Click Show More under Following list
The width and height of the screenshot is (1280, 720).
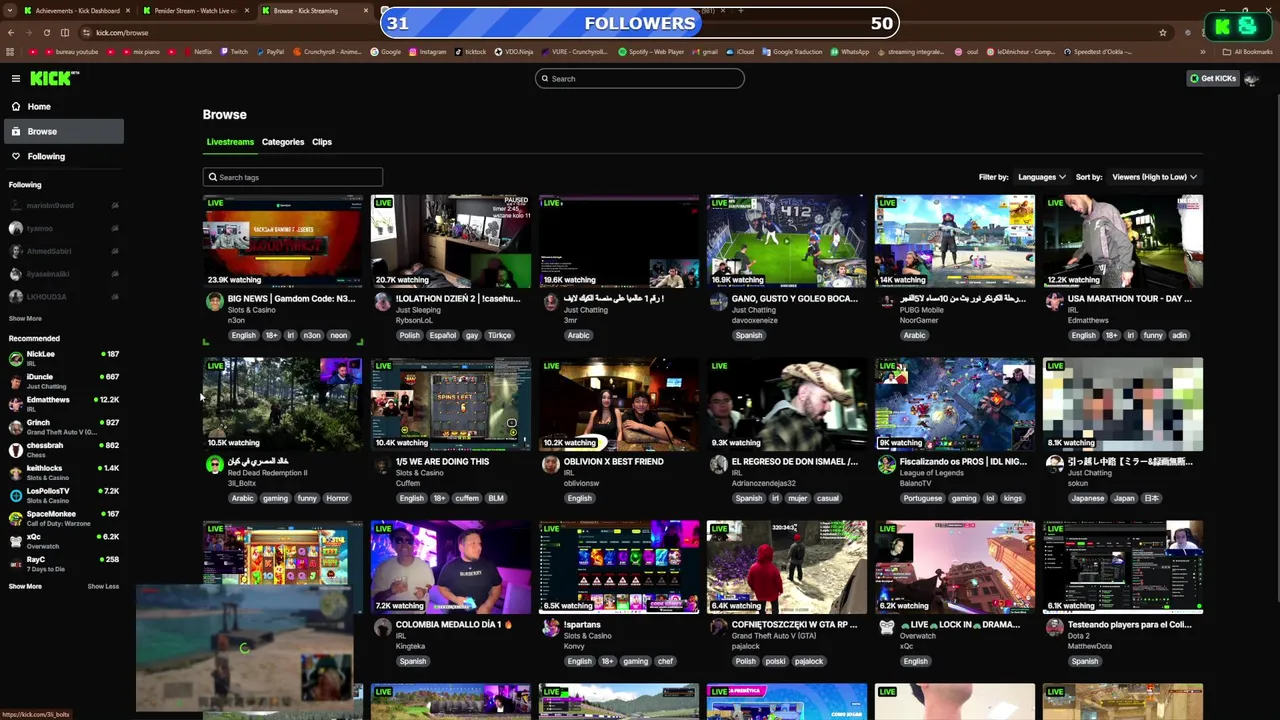pos(25,319)
